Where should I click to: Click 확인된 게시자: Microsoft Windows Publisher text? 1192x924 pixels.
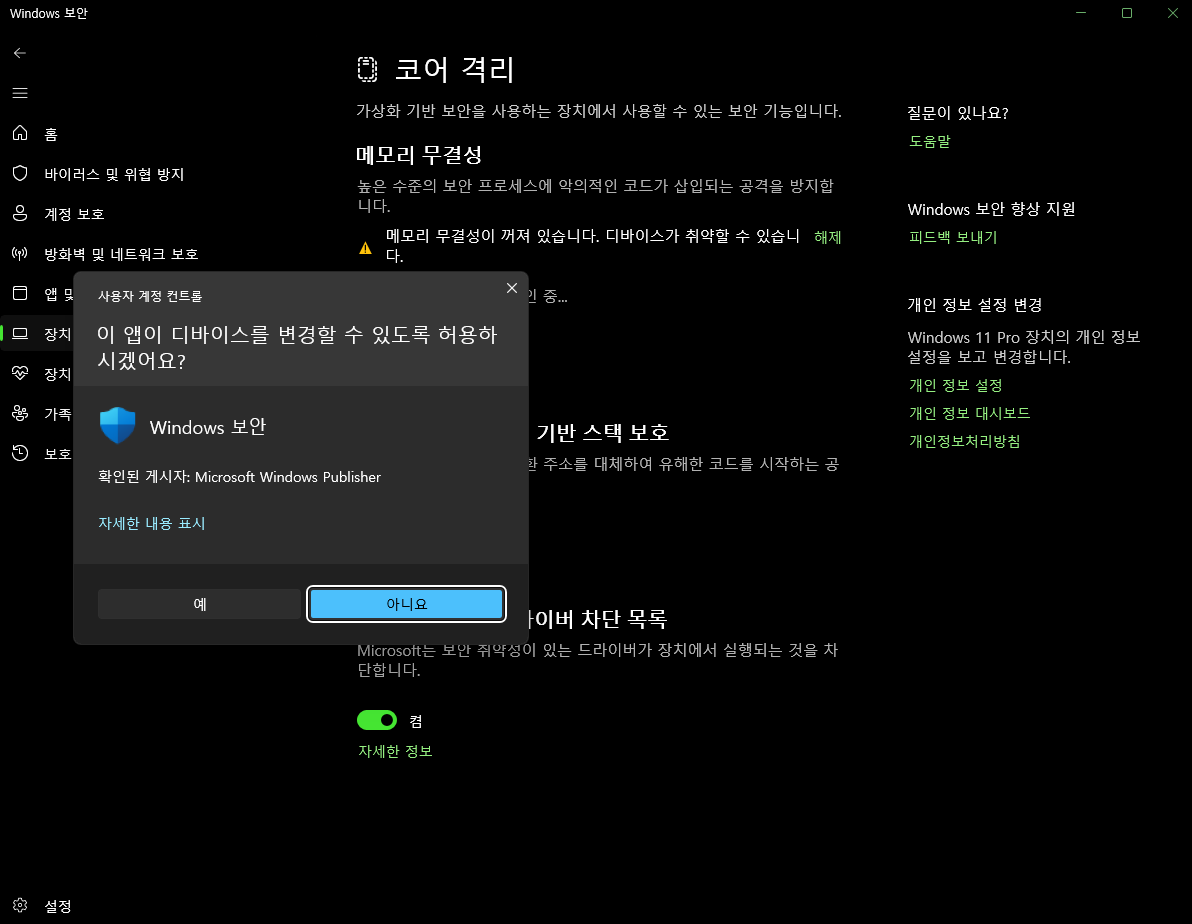(x=239, y=477)
